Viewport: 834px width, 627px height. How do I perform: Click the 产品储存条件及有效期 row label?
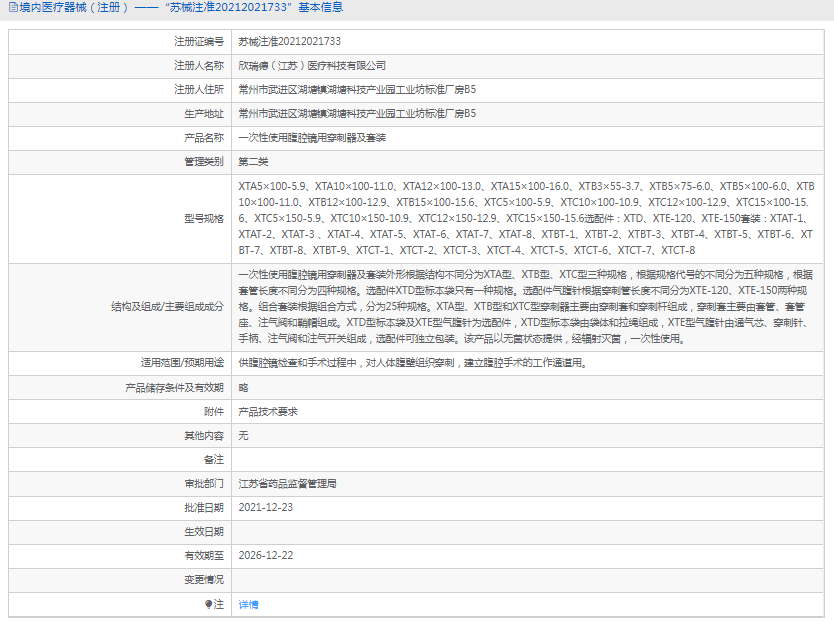point(174,388)
